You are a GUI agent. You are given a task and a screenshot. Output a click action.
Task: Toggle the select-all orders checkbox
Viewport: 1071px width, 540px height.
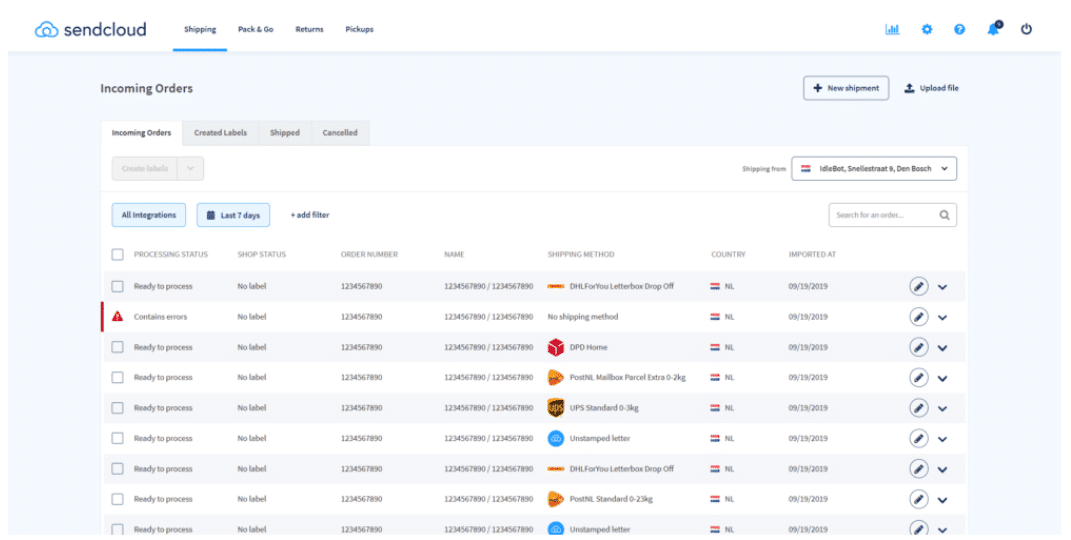tap(117, 255)
